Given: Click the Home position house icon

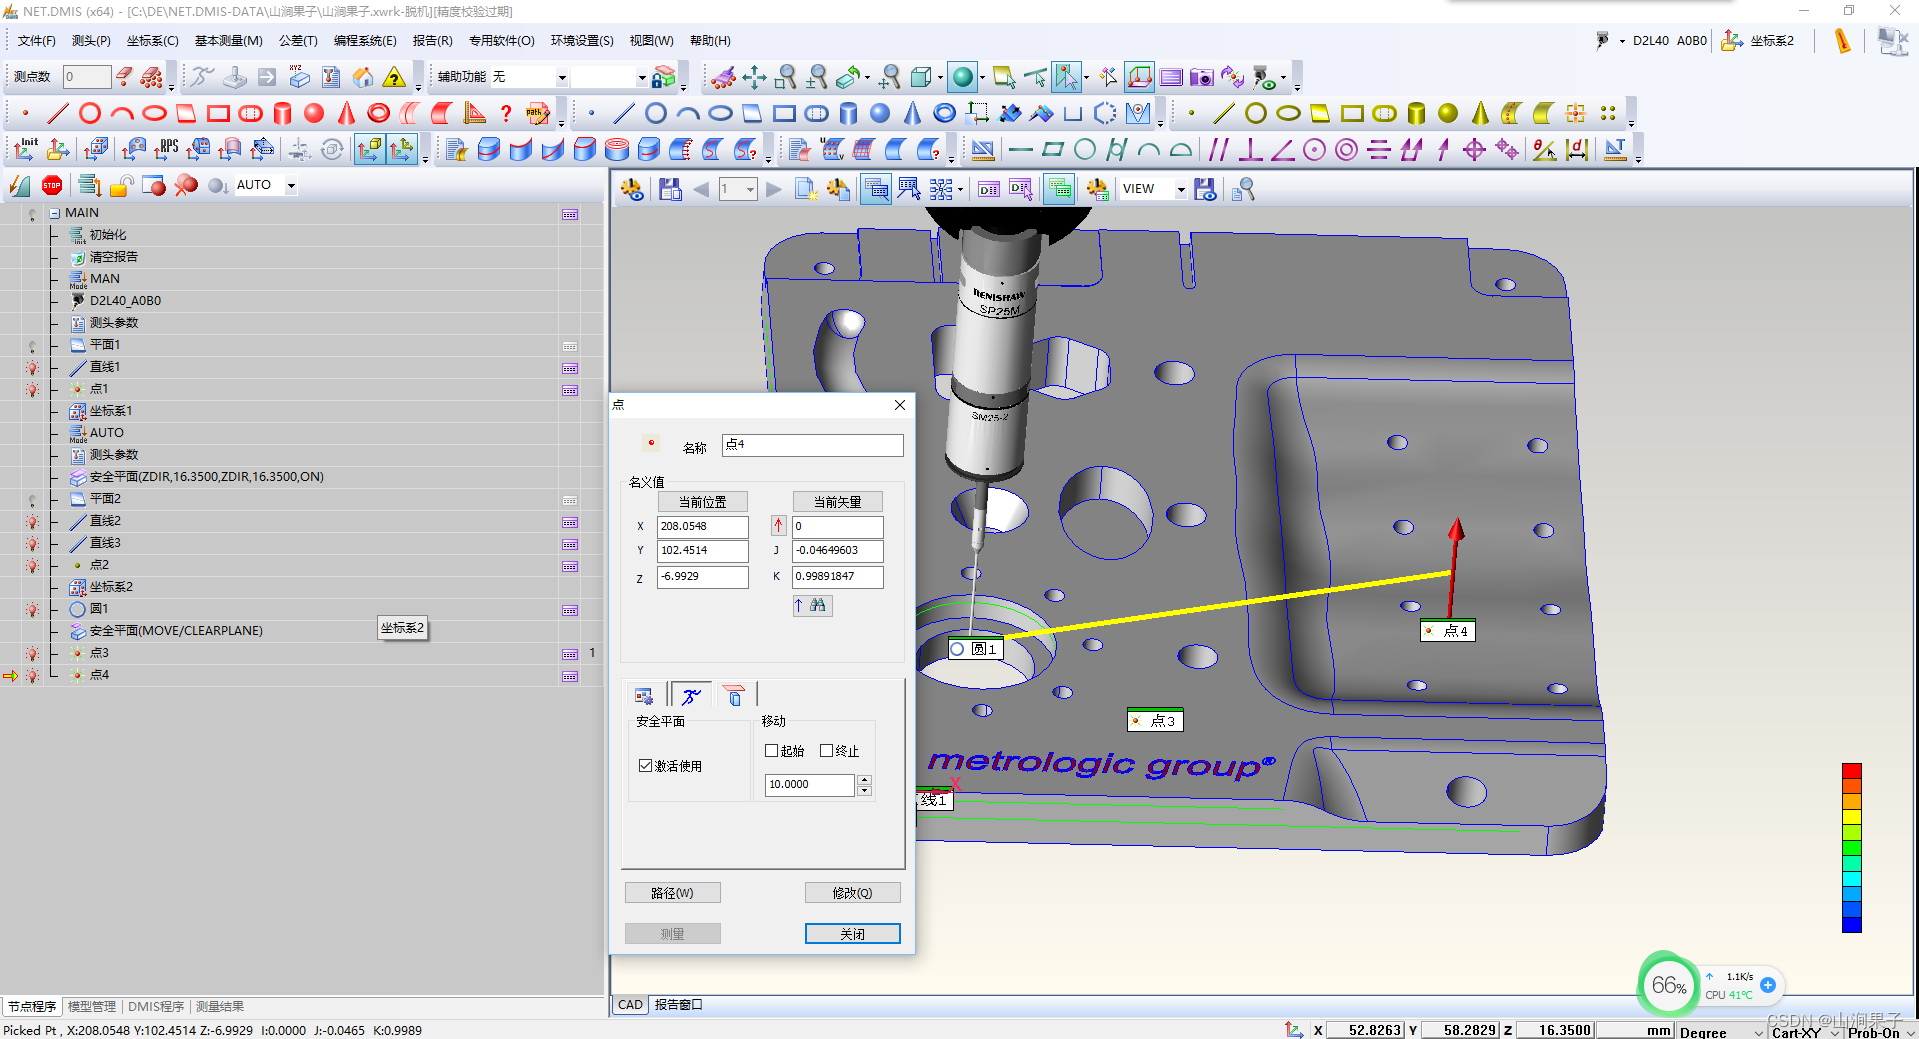Looking at the screenshot, I should coord(363,77).
